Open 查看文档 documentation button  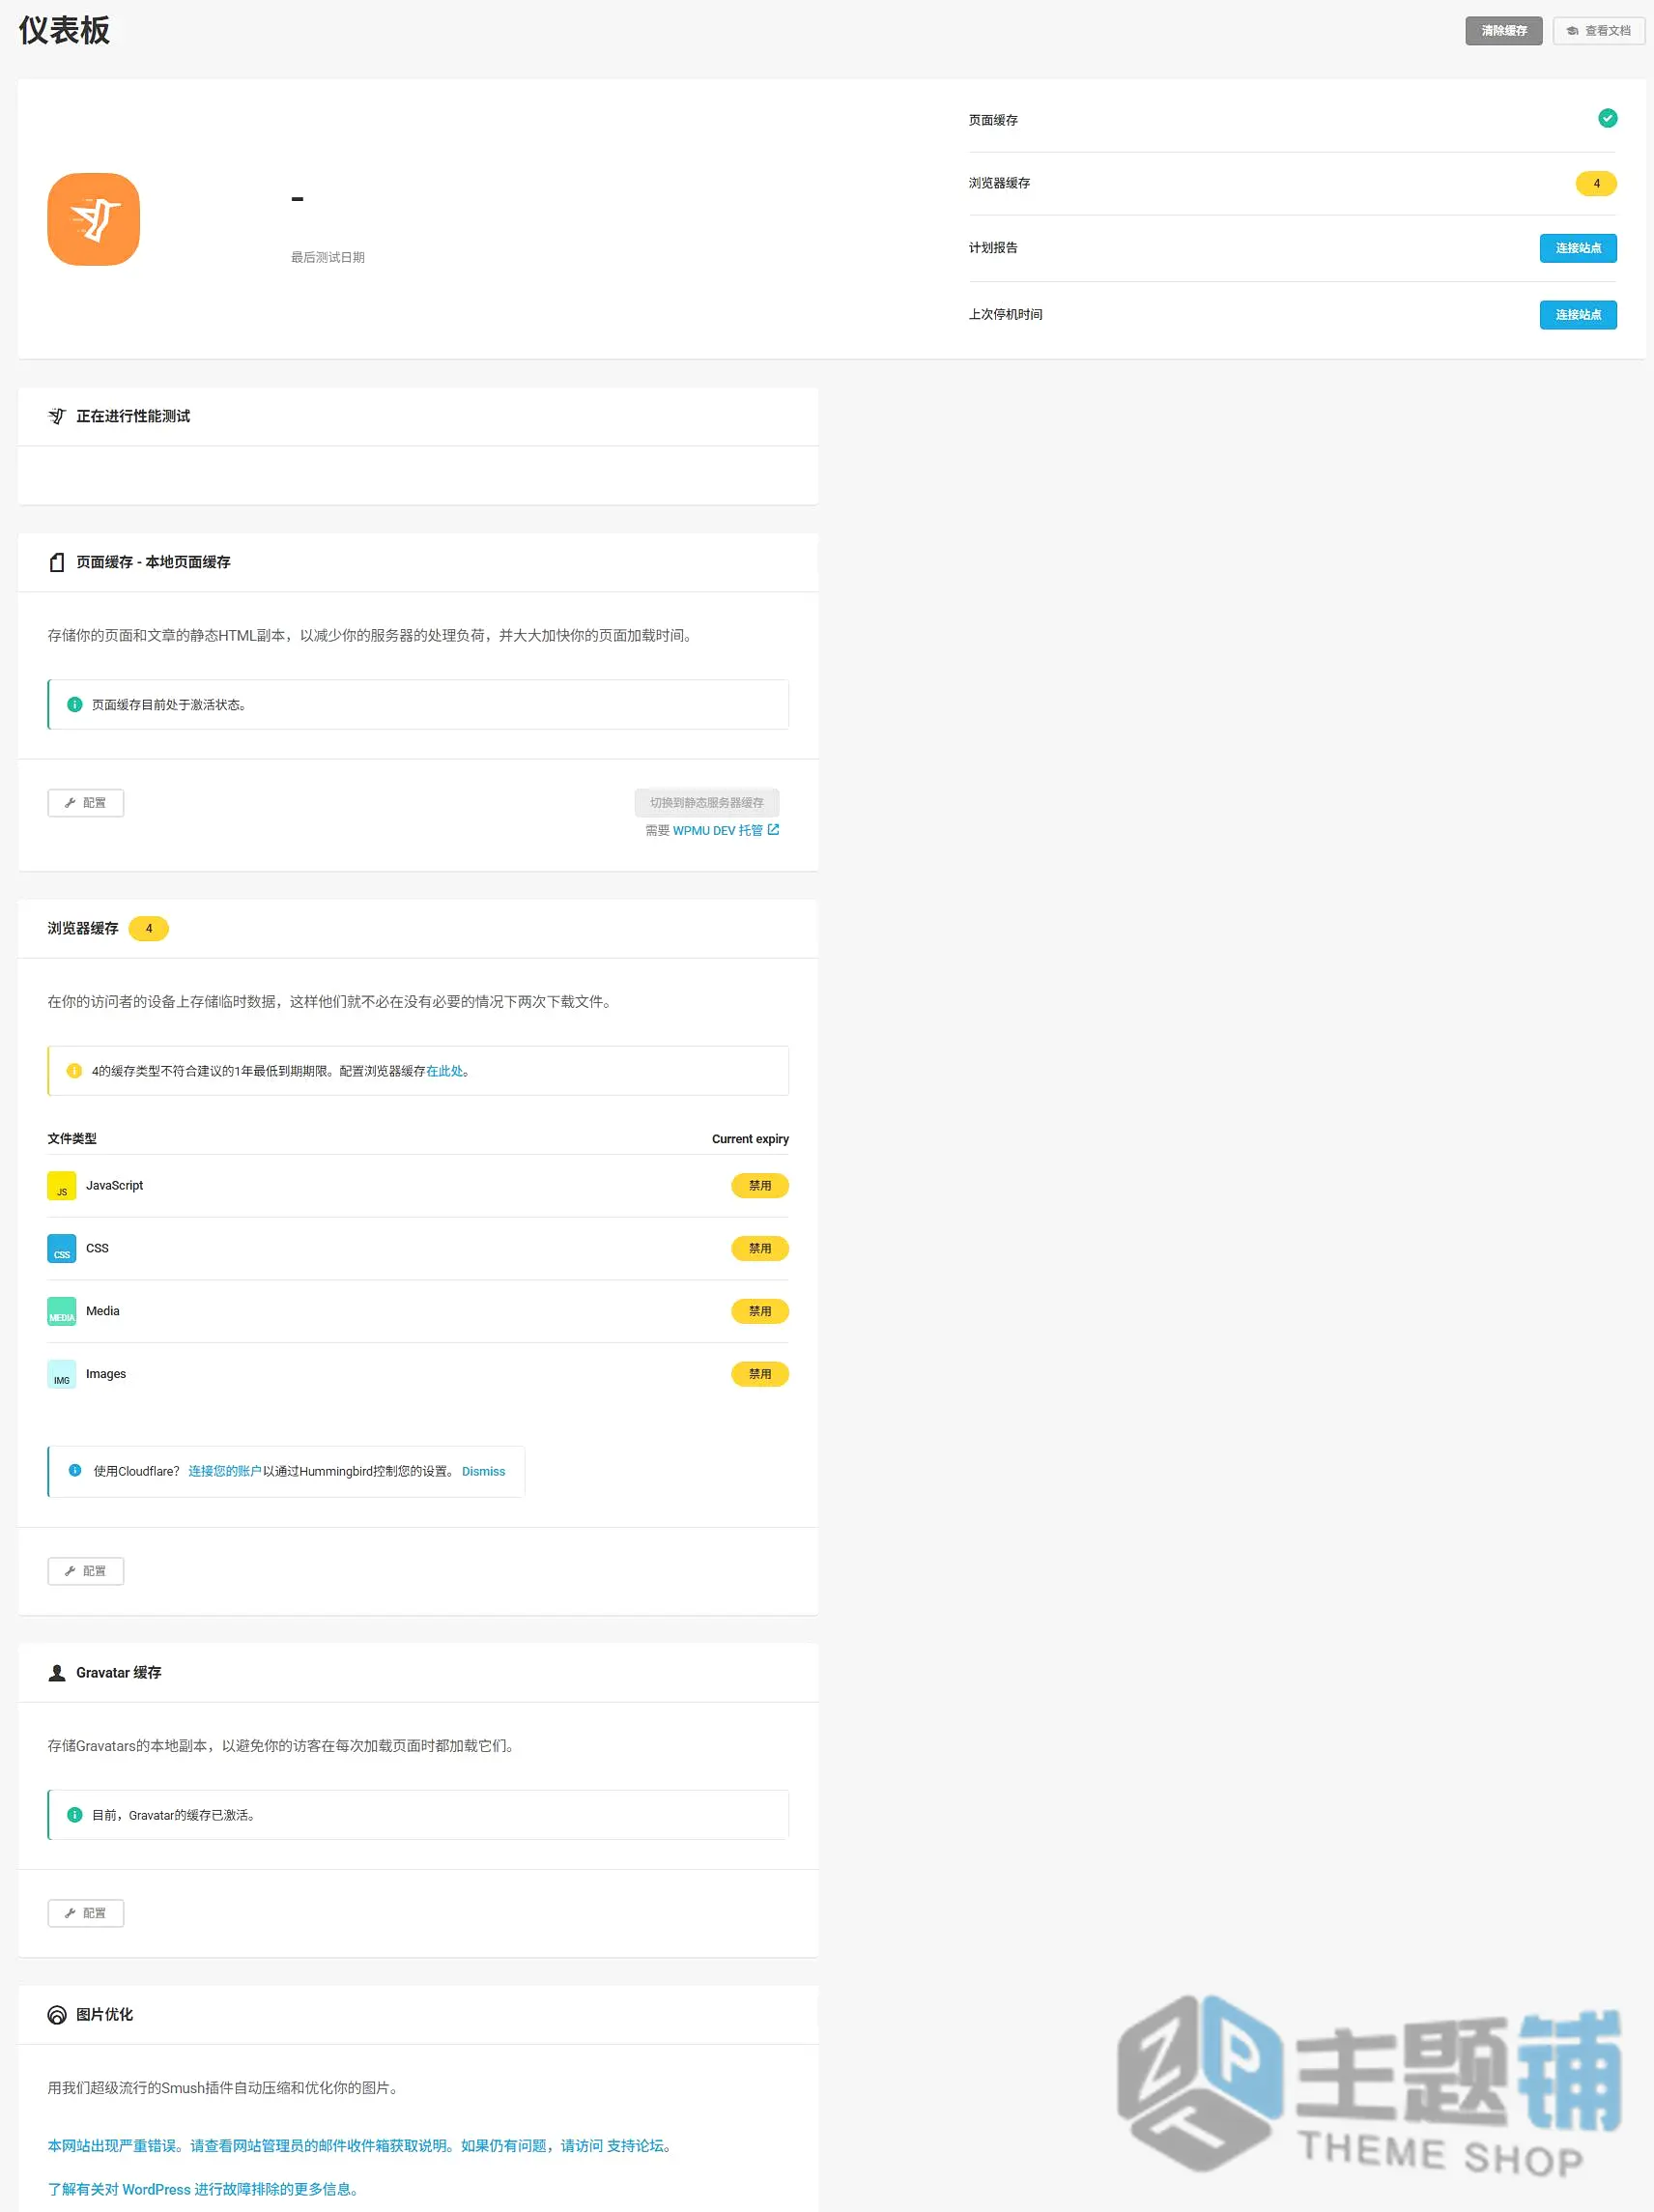(1598, 30)
